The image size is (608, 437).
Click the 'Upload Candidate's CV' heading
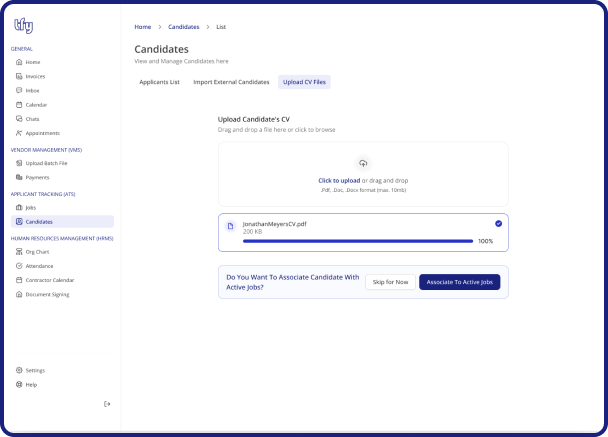coord(254,119)
